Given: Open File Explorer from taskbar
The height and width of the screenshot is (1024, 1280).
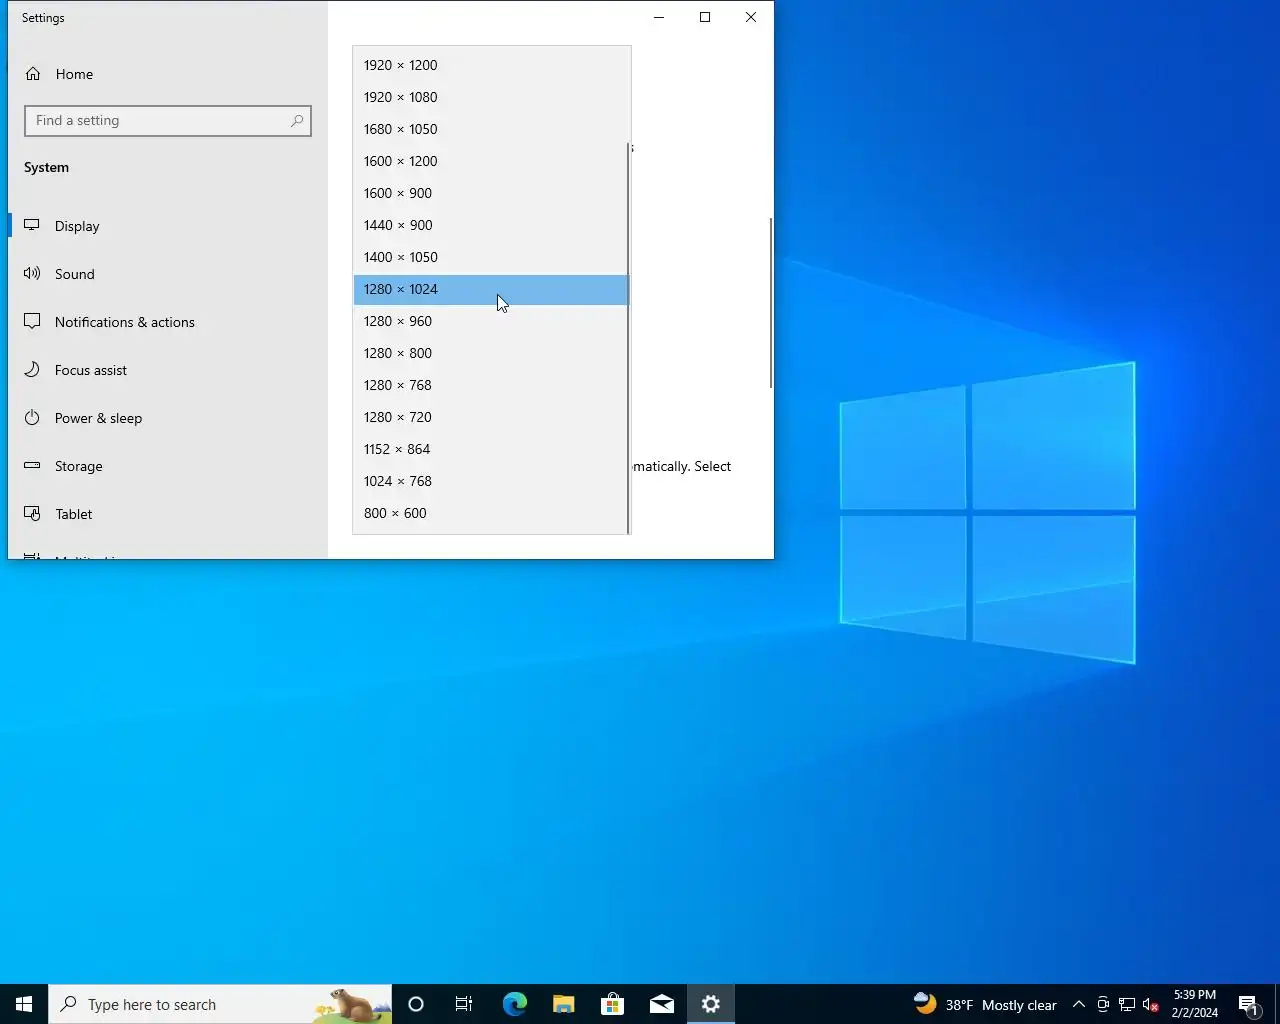Looking at the screenshot, I should click(563, 1004).
